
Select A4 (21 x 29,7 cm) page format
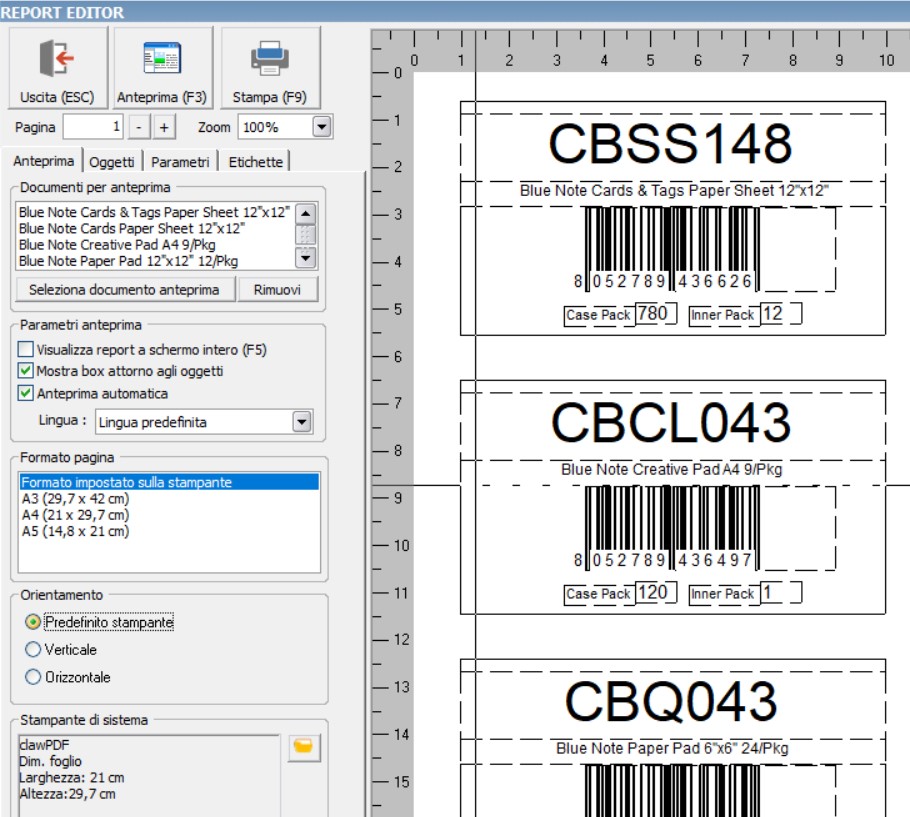coord(75,515)
